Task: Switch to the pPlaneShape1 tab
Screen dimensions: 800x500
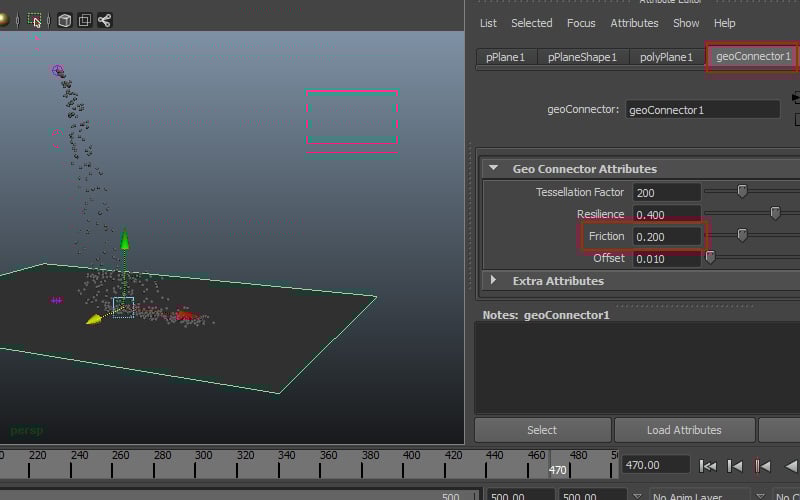Action: click(x=582, y=57)
